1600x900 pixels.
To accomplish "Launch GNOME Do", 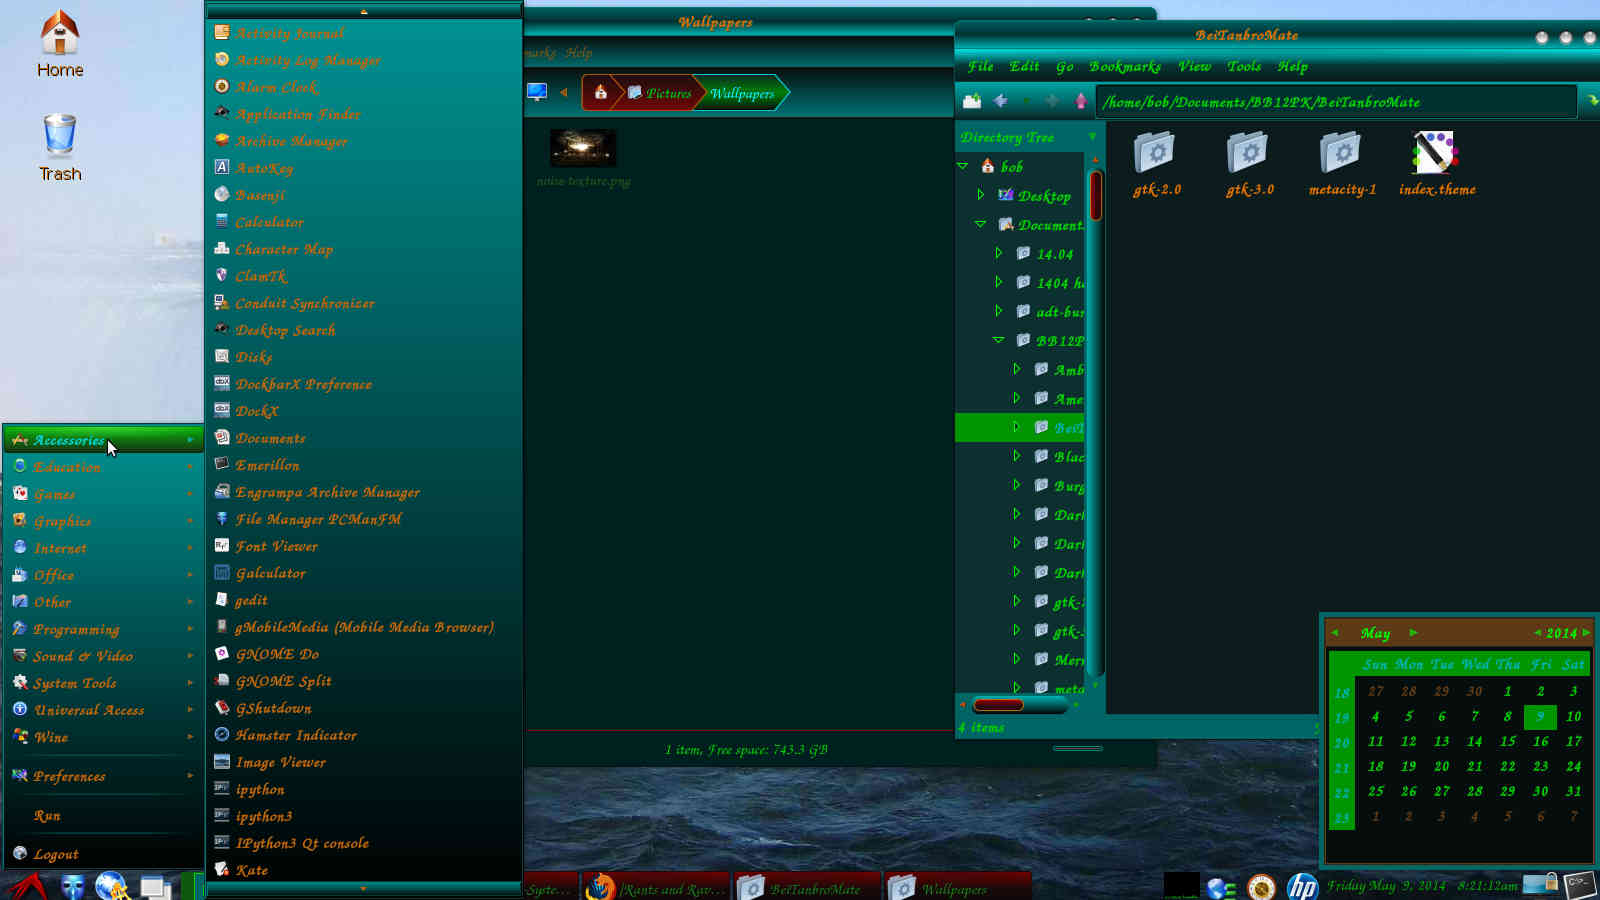I will 364,654.
